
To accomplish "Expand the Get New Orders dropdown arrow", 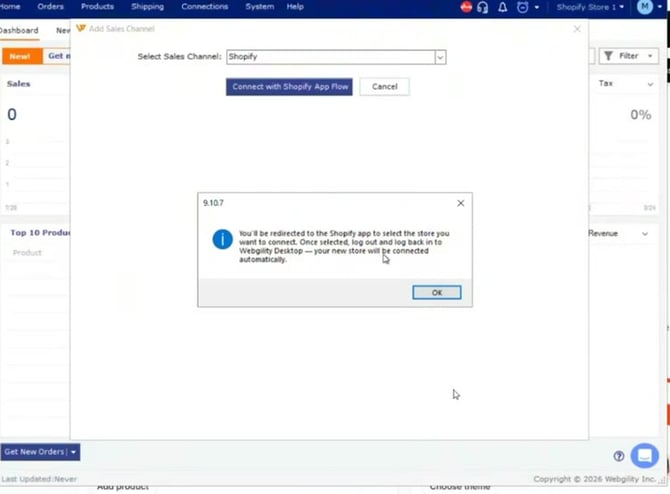I will (x=73, y=452).
